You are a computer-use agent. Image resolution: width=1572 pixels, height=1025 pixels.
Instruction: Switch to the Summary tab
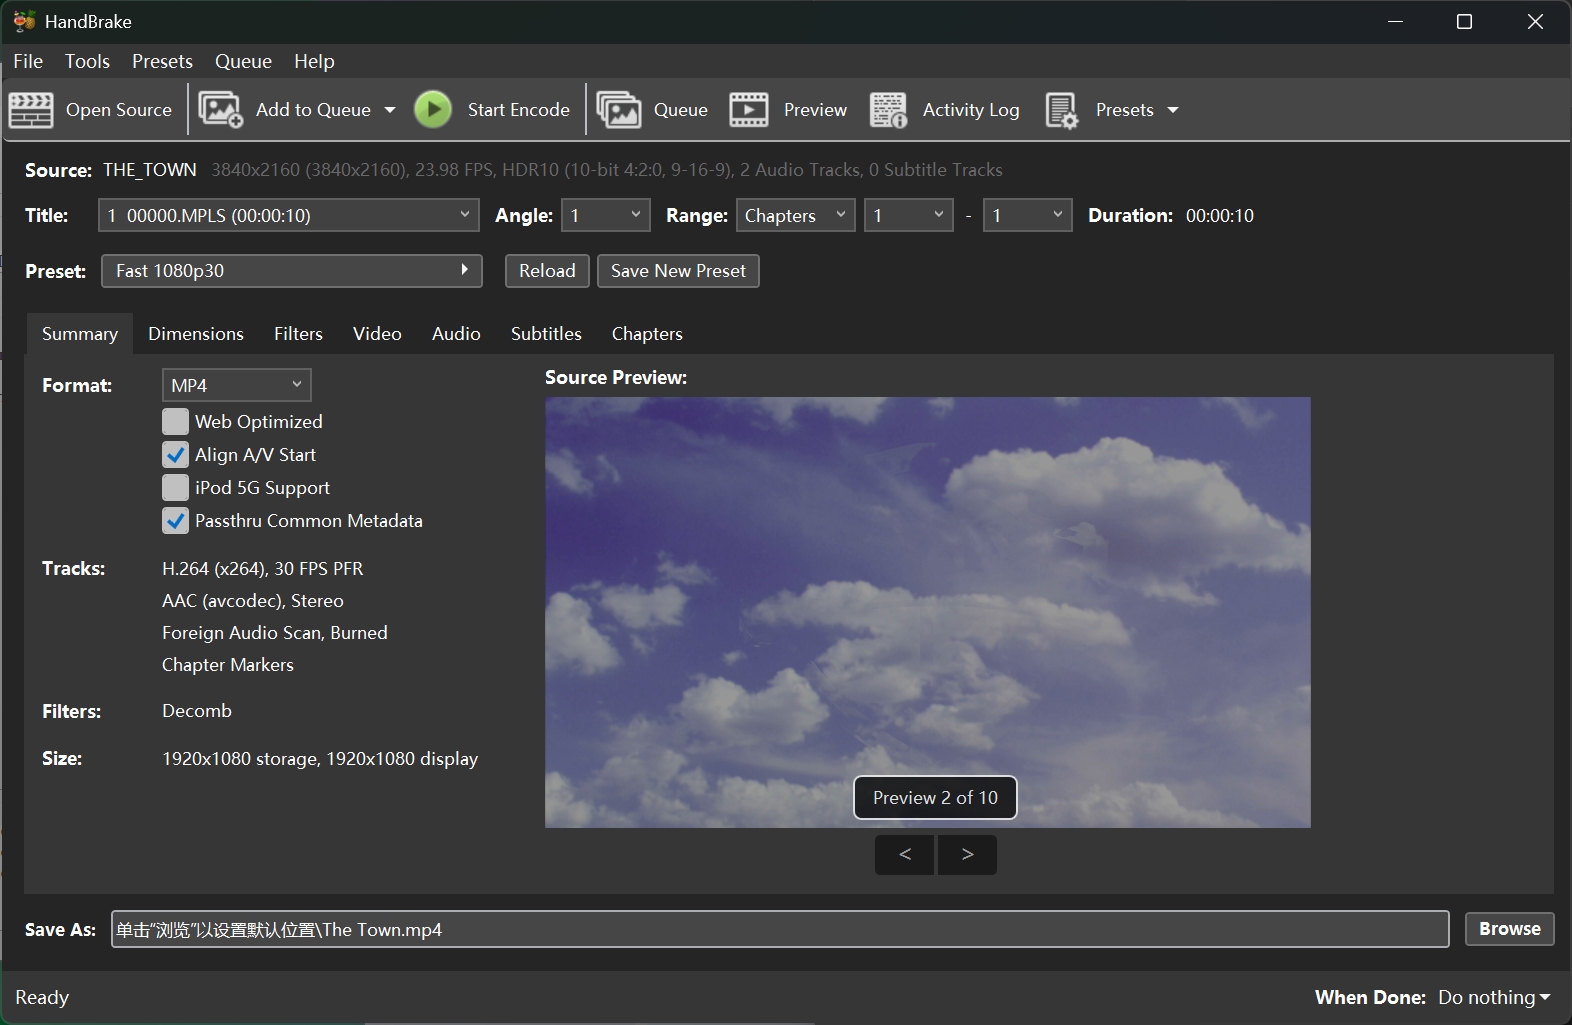pos(80,334)
